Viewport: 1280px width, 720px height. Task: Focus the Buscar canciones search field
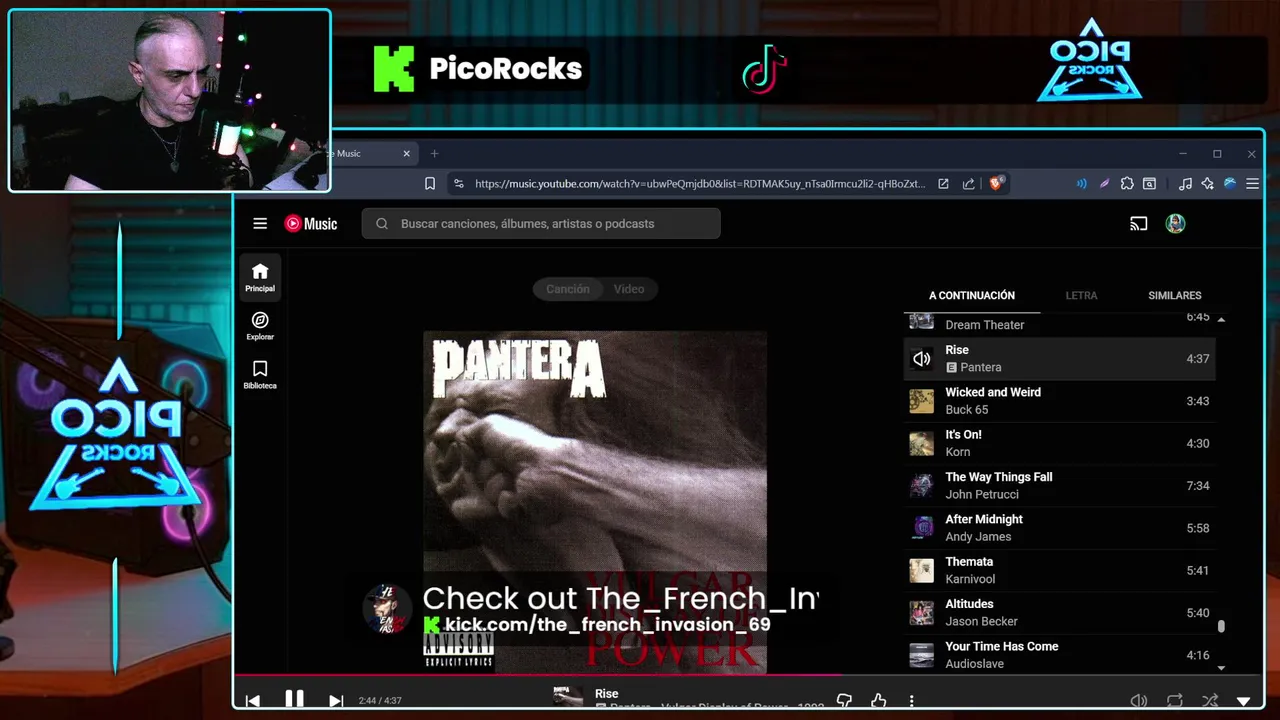(541, 224)
